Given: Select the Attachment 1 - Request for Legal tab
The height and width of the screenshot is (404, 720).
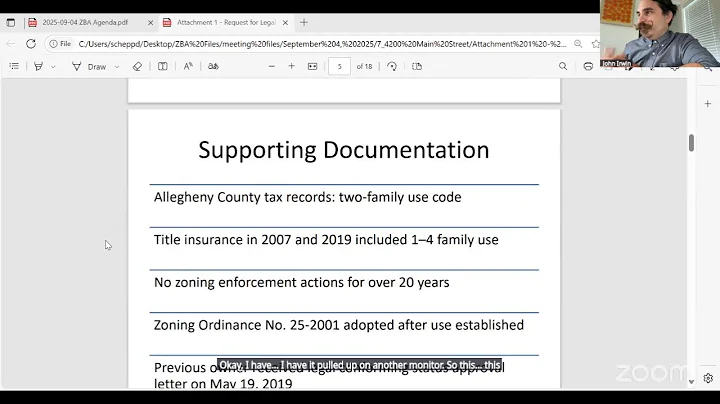Looking at the screenshot, I should (226, 22).
